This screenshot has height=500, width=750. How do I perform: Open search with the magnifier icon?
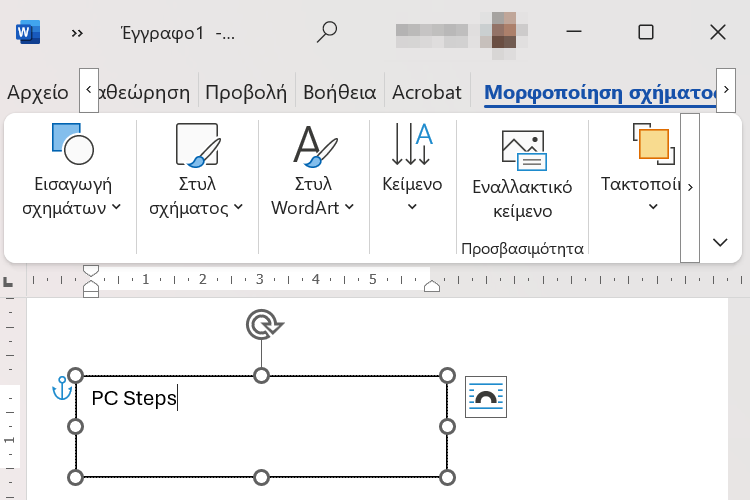pos(327,32)
